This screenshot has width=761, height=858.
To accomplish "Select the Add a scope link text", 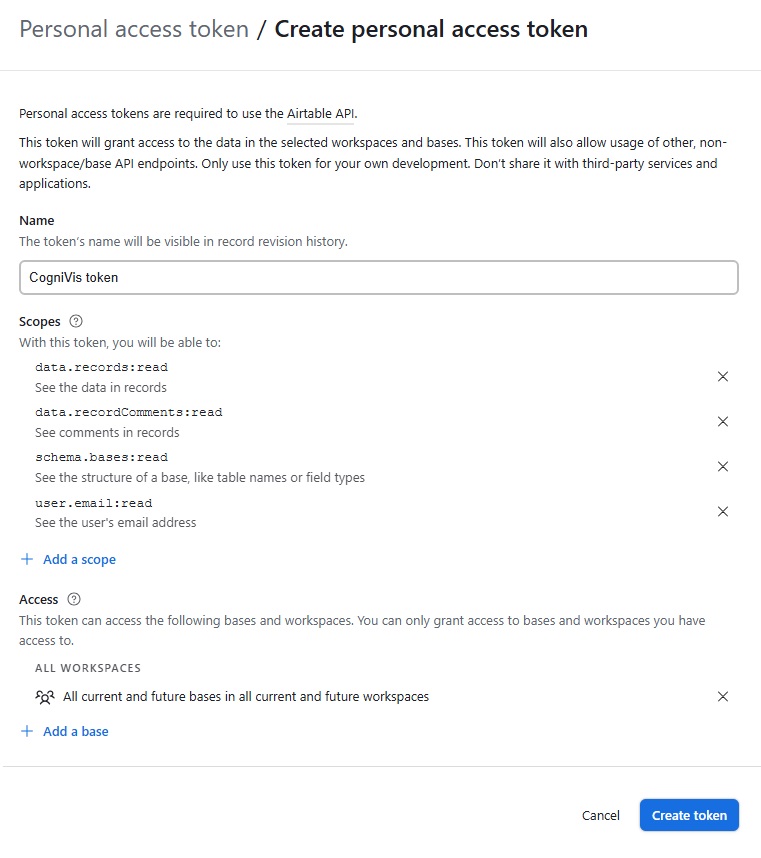I will pyautogui.click(x=79, y=560).
